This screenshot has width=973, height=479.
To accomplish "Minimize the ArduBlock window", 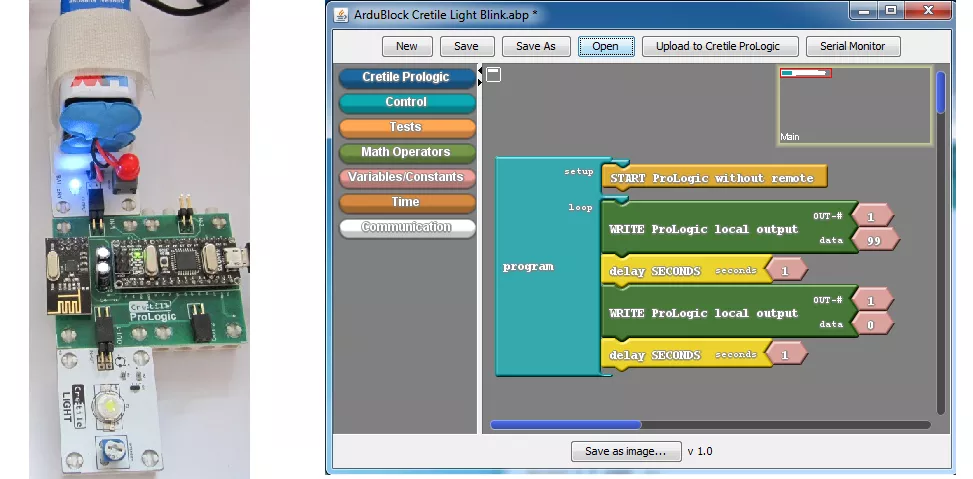I will [x=866, y=10].
